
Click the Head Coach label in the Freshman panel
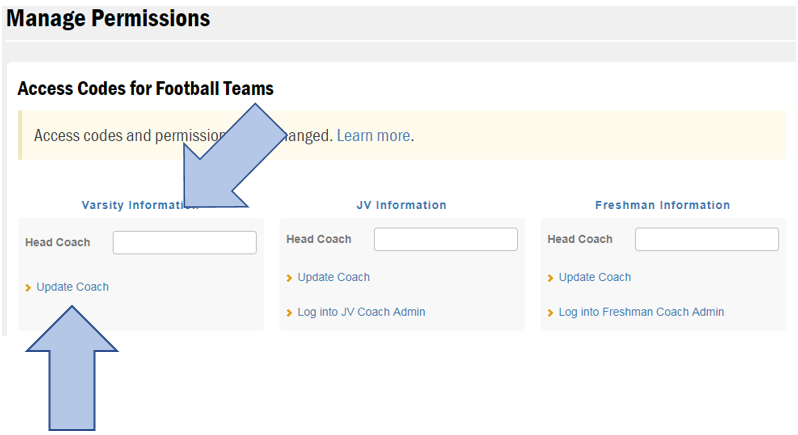point(580,239)
